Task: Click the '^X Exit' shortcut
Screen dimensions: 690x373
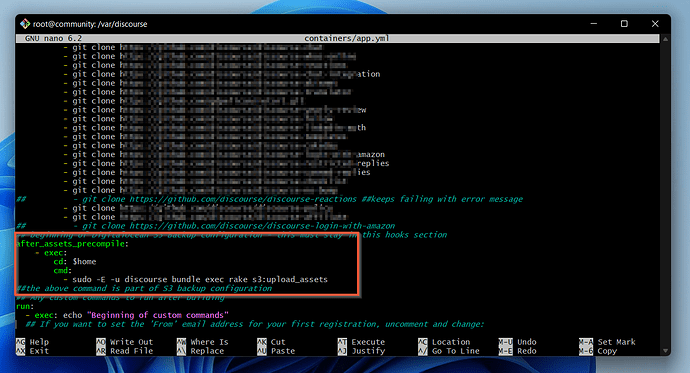Action: (33, 351)
